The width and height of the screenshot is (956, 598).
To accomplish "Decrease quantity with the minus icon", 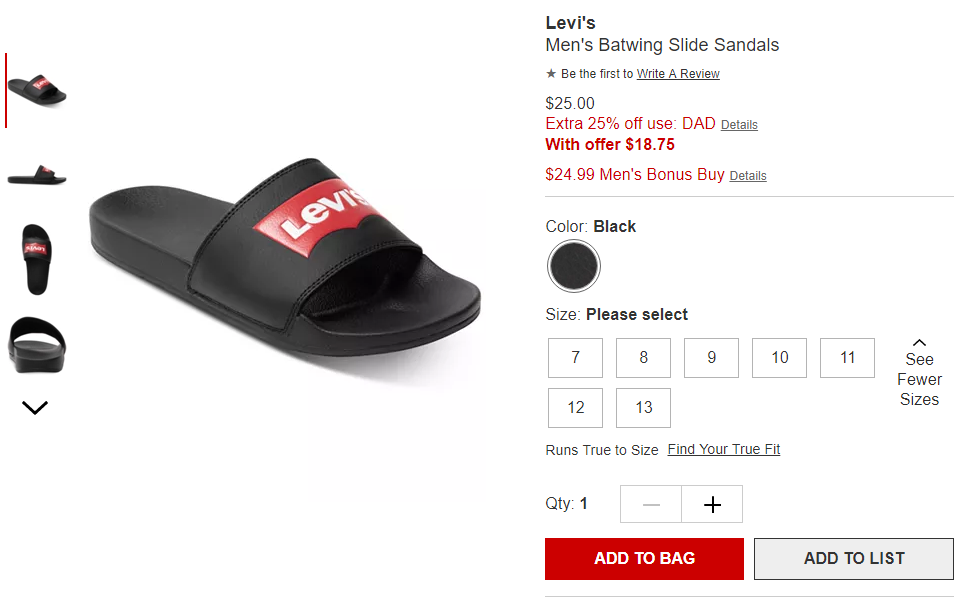I will 651,504.
